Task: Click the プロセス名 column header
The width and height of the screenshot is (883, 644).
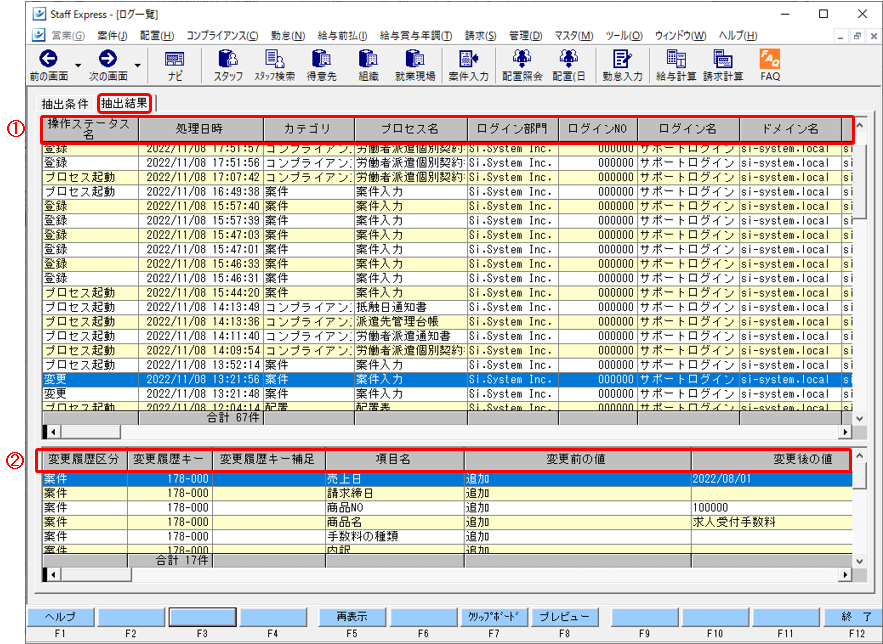Action: point(411,129)
